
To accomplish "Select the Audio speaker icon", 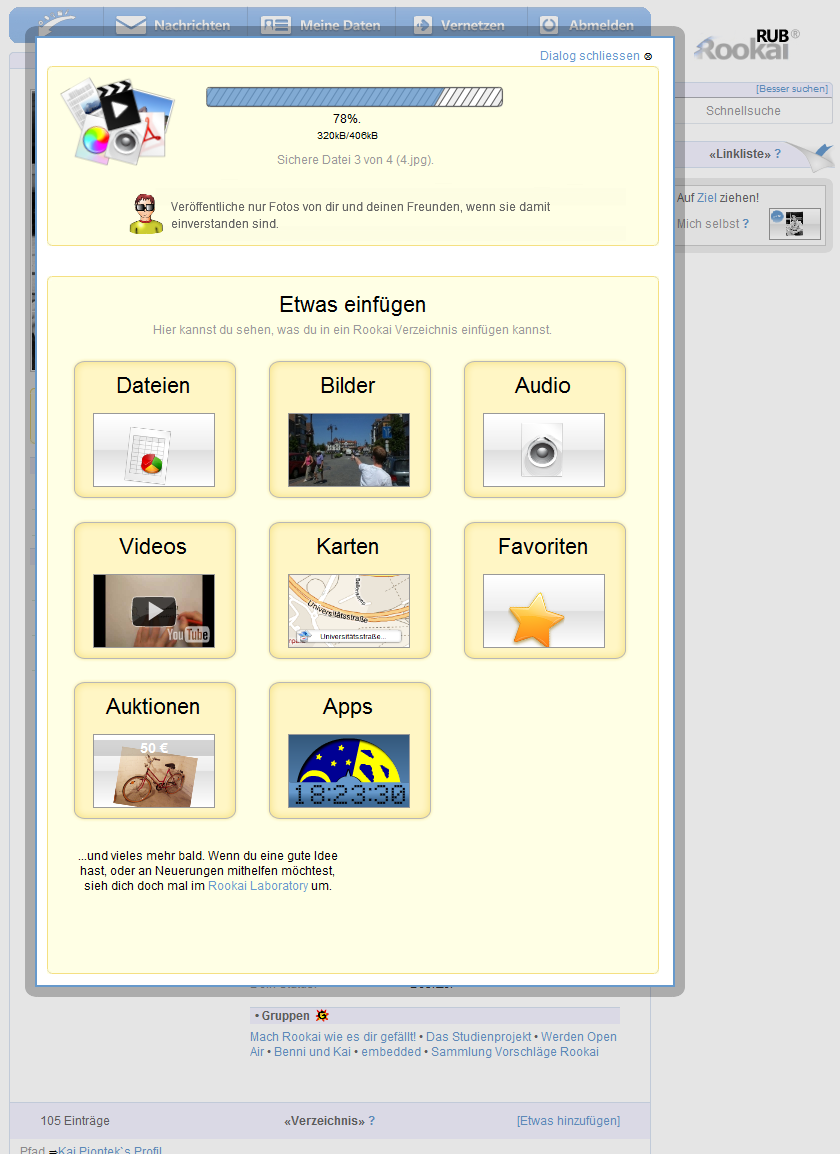I will 544,450.
